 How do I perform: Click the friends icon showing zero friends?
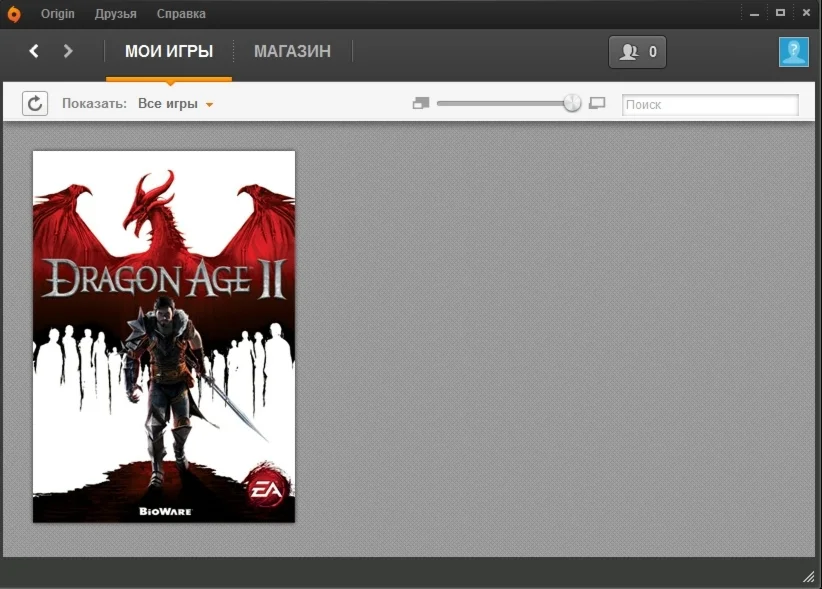coord(637,51)
